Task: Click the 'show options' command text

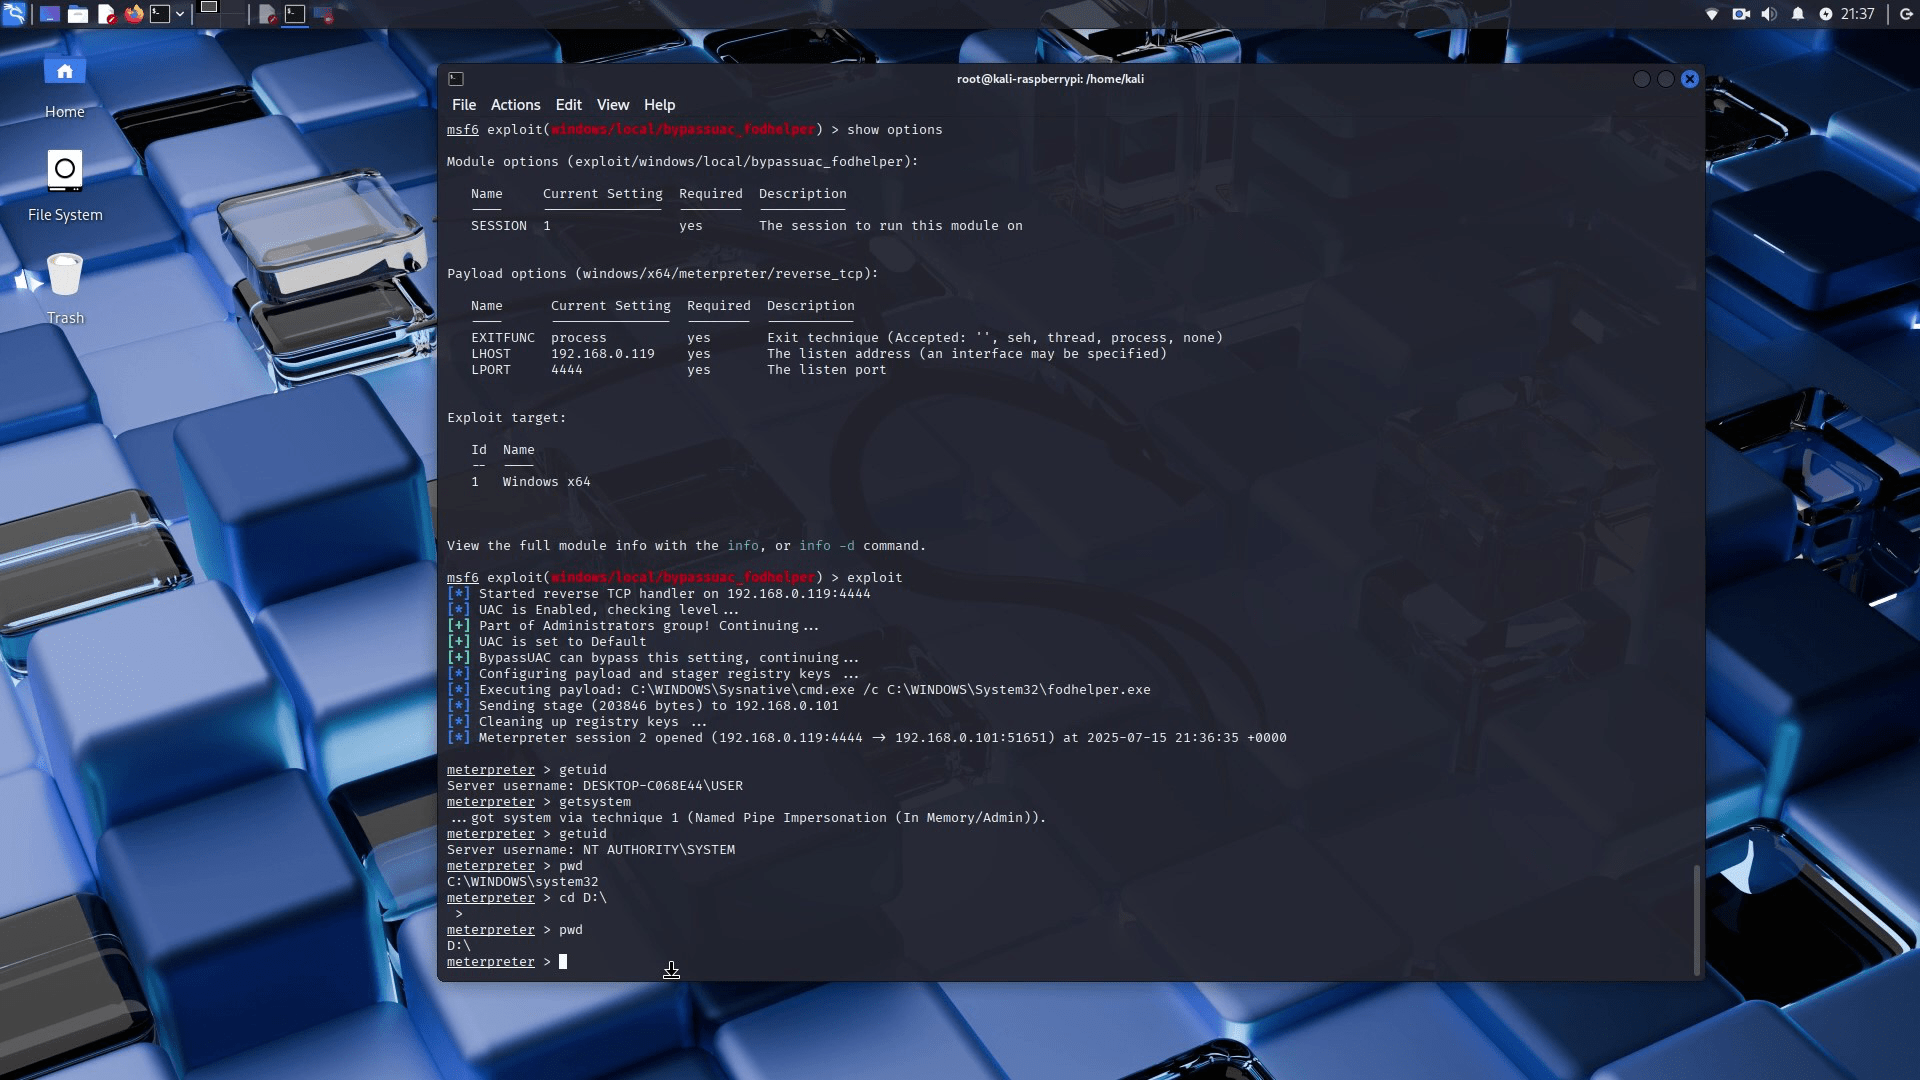Action: (895, 130)
